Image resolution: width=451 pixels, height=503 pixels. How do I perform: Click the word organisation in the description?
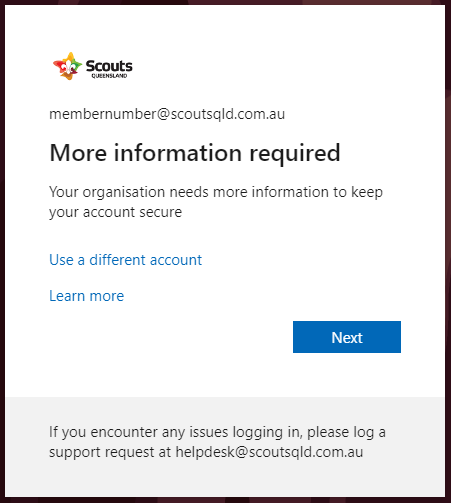coord(124,193)
